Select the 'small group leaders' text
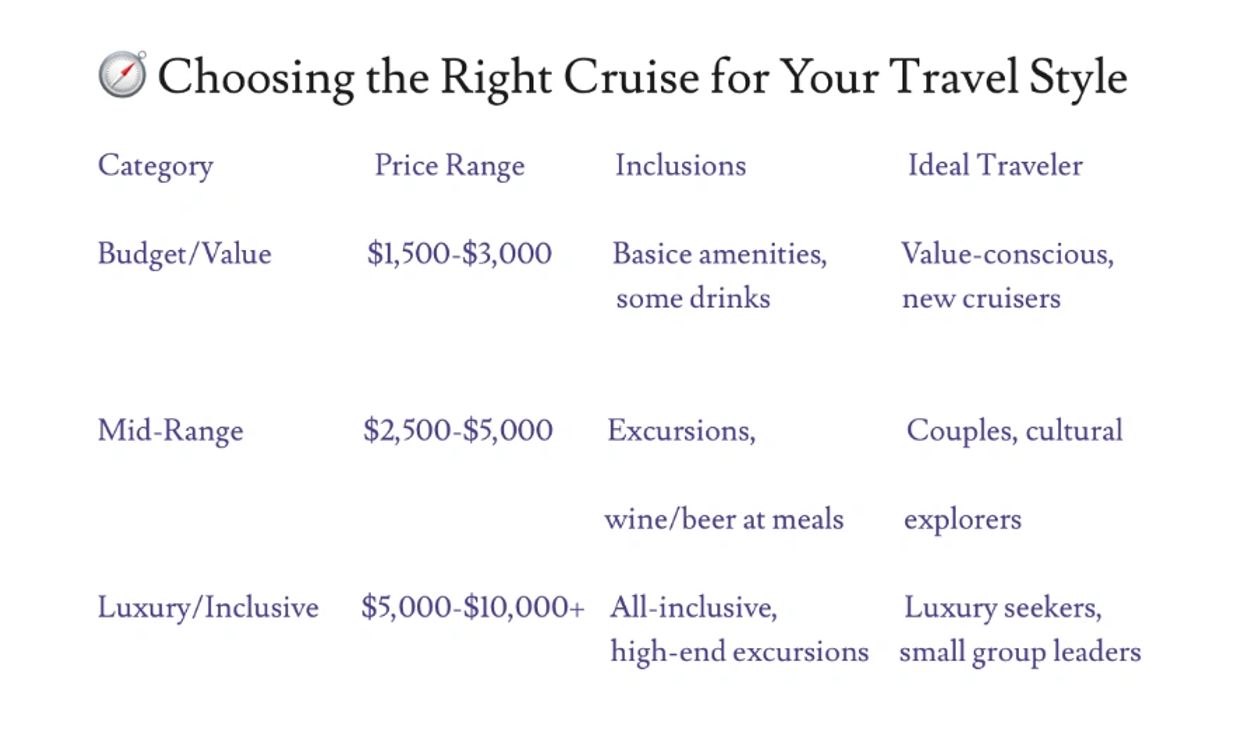The height and width of the screenshot is (729, 1240). [x=1019, y=652]
